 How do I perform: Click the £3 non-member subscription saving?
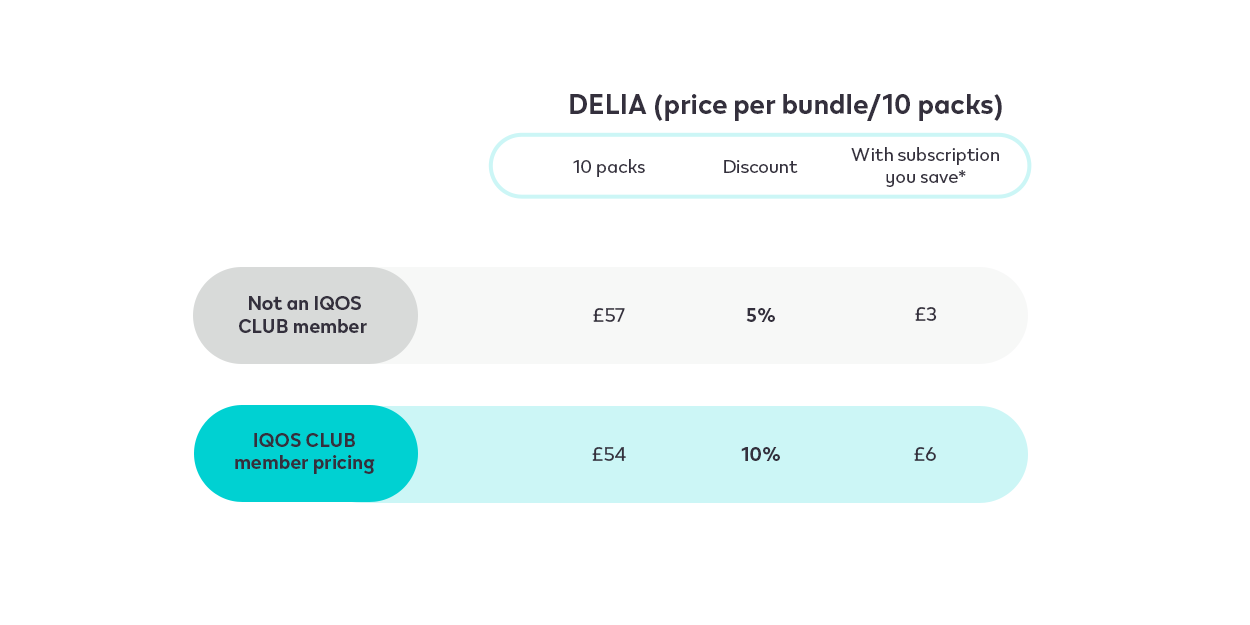[925, 314]
